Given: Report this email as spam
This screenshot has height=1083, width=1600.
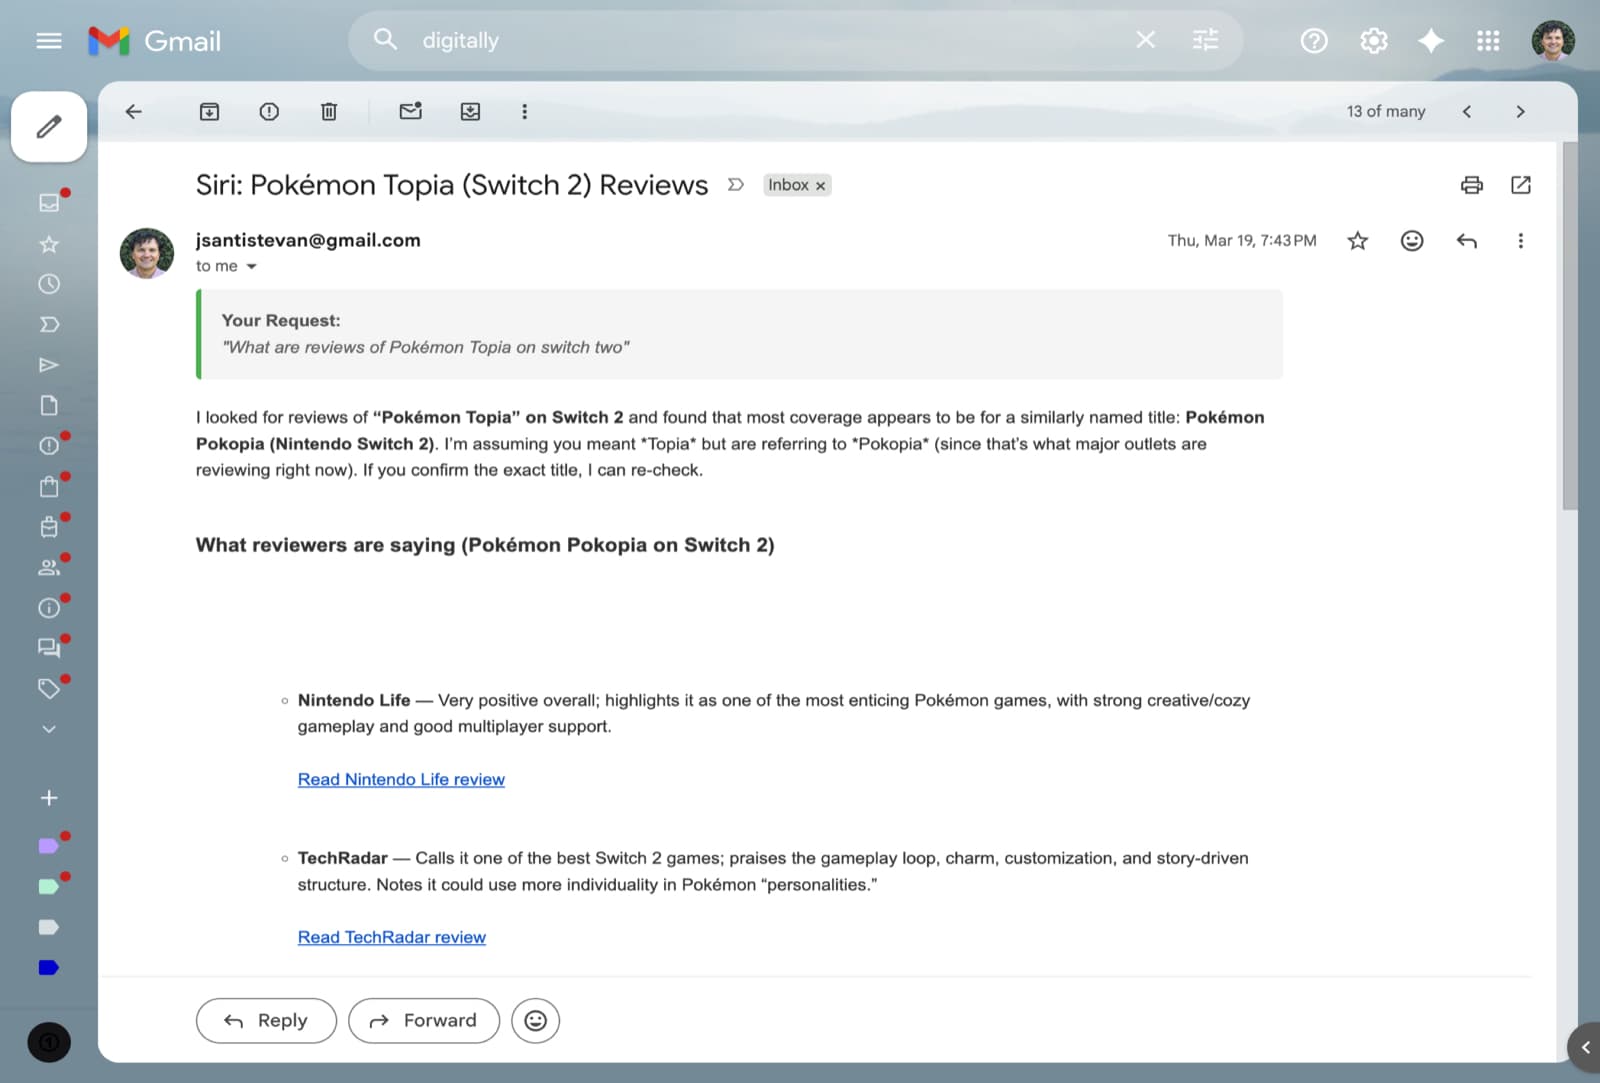Looking at the screenshot, I should click(269, 112).
